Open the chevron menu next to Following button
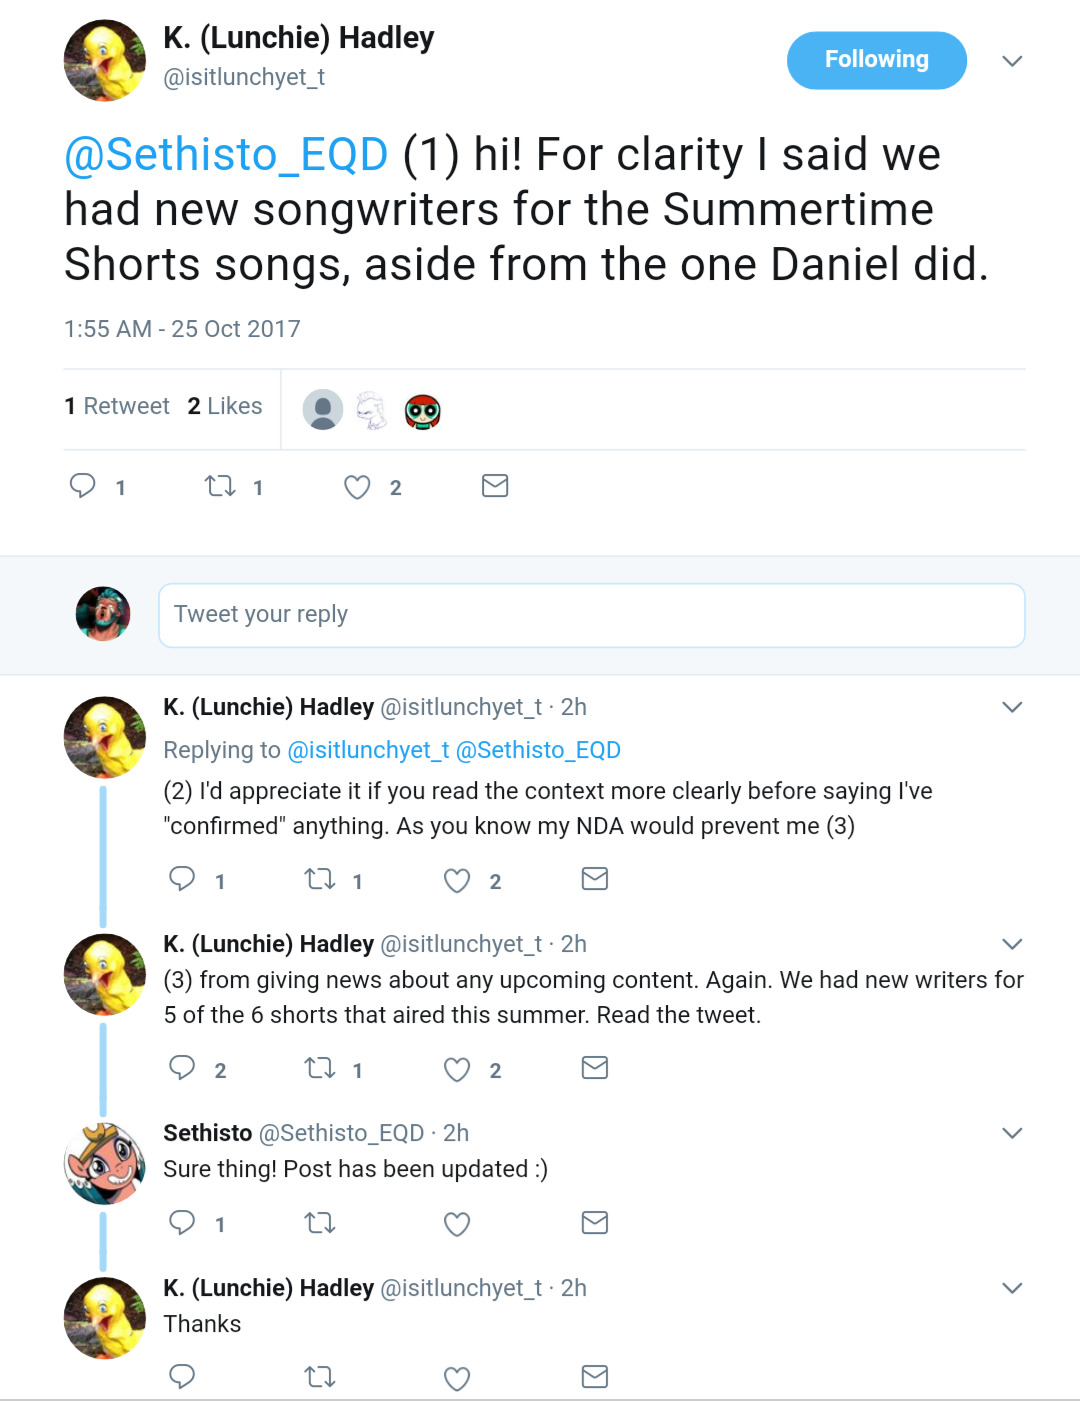Screen dimensions: 1080x1401 click(1012, 61)
